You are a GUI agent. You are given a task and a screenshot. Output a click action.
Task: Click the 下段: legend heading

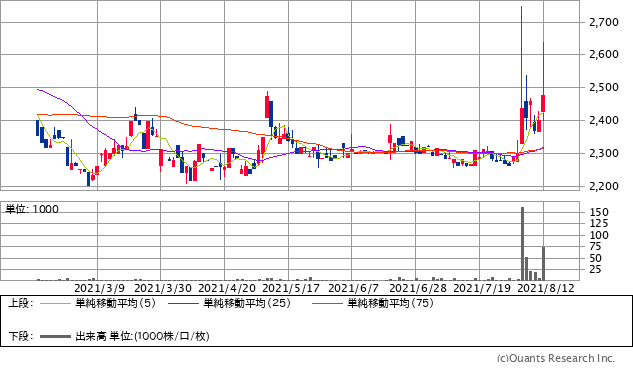point(20,336)
